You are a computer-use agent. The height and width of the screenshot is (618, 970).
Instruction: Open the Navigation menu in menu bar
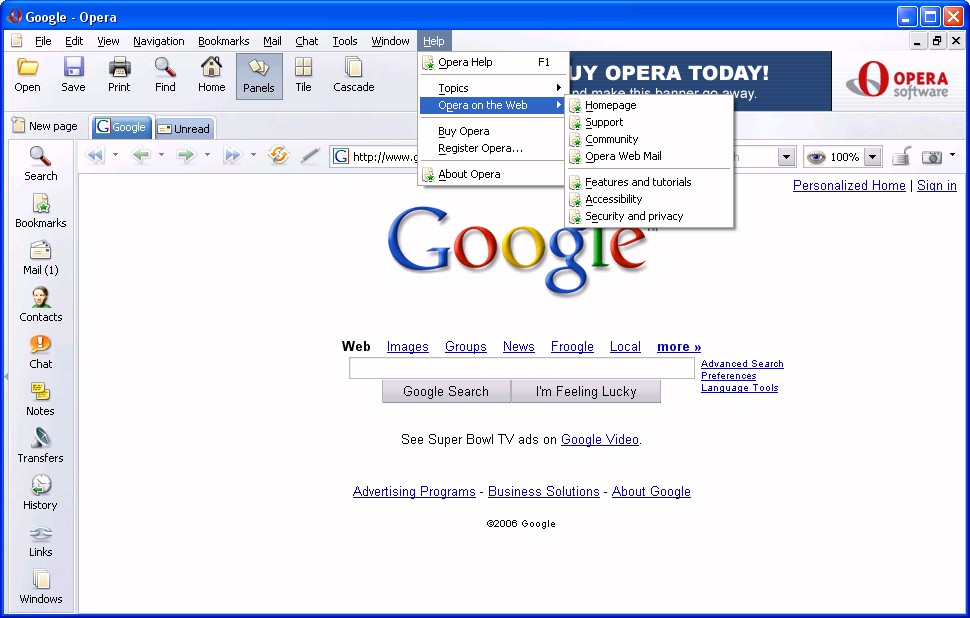pyautogui.click(x=158, y=41)
